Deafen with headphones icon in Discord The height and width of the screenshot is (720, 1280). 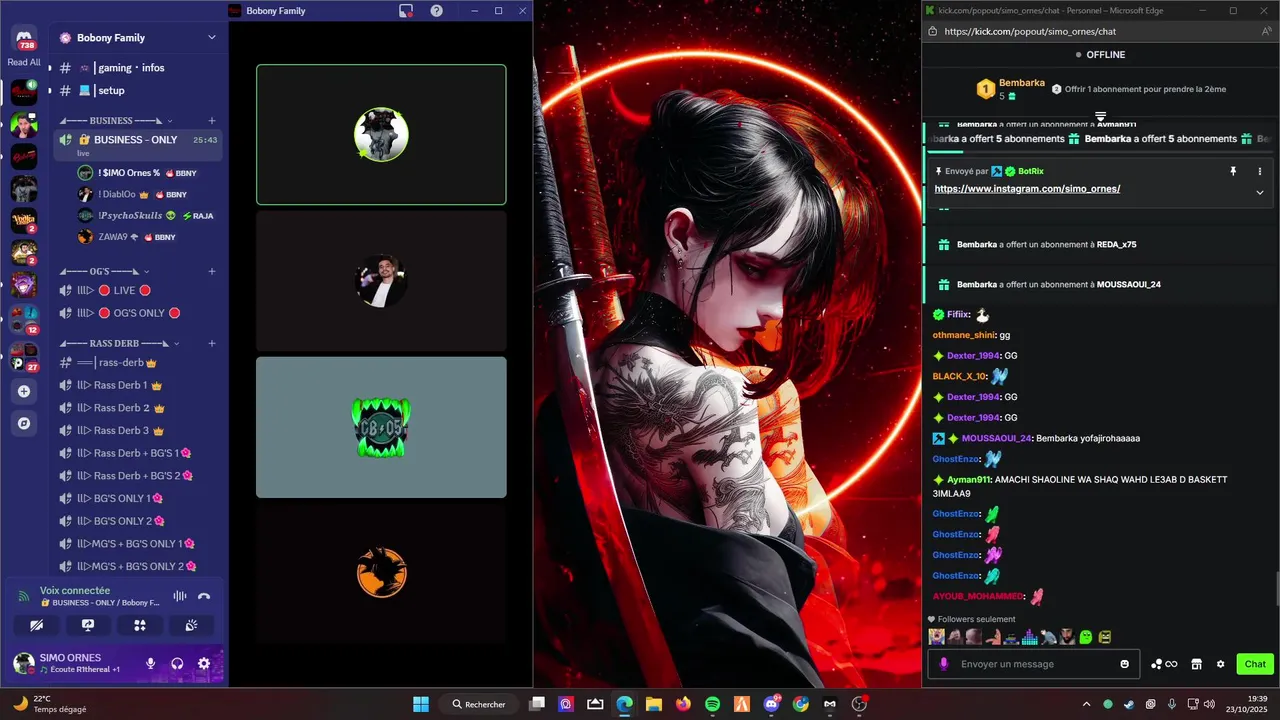click(177, 663)
